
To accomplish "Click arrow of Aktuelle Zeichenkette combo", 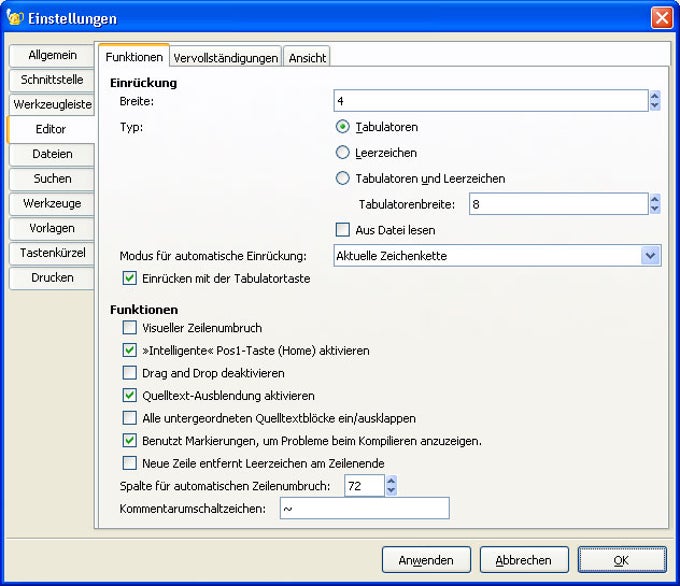I will pos(650,255).
